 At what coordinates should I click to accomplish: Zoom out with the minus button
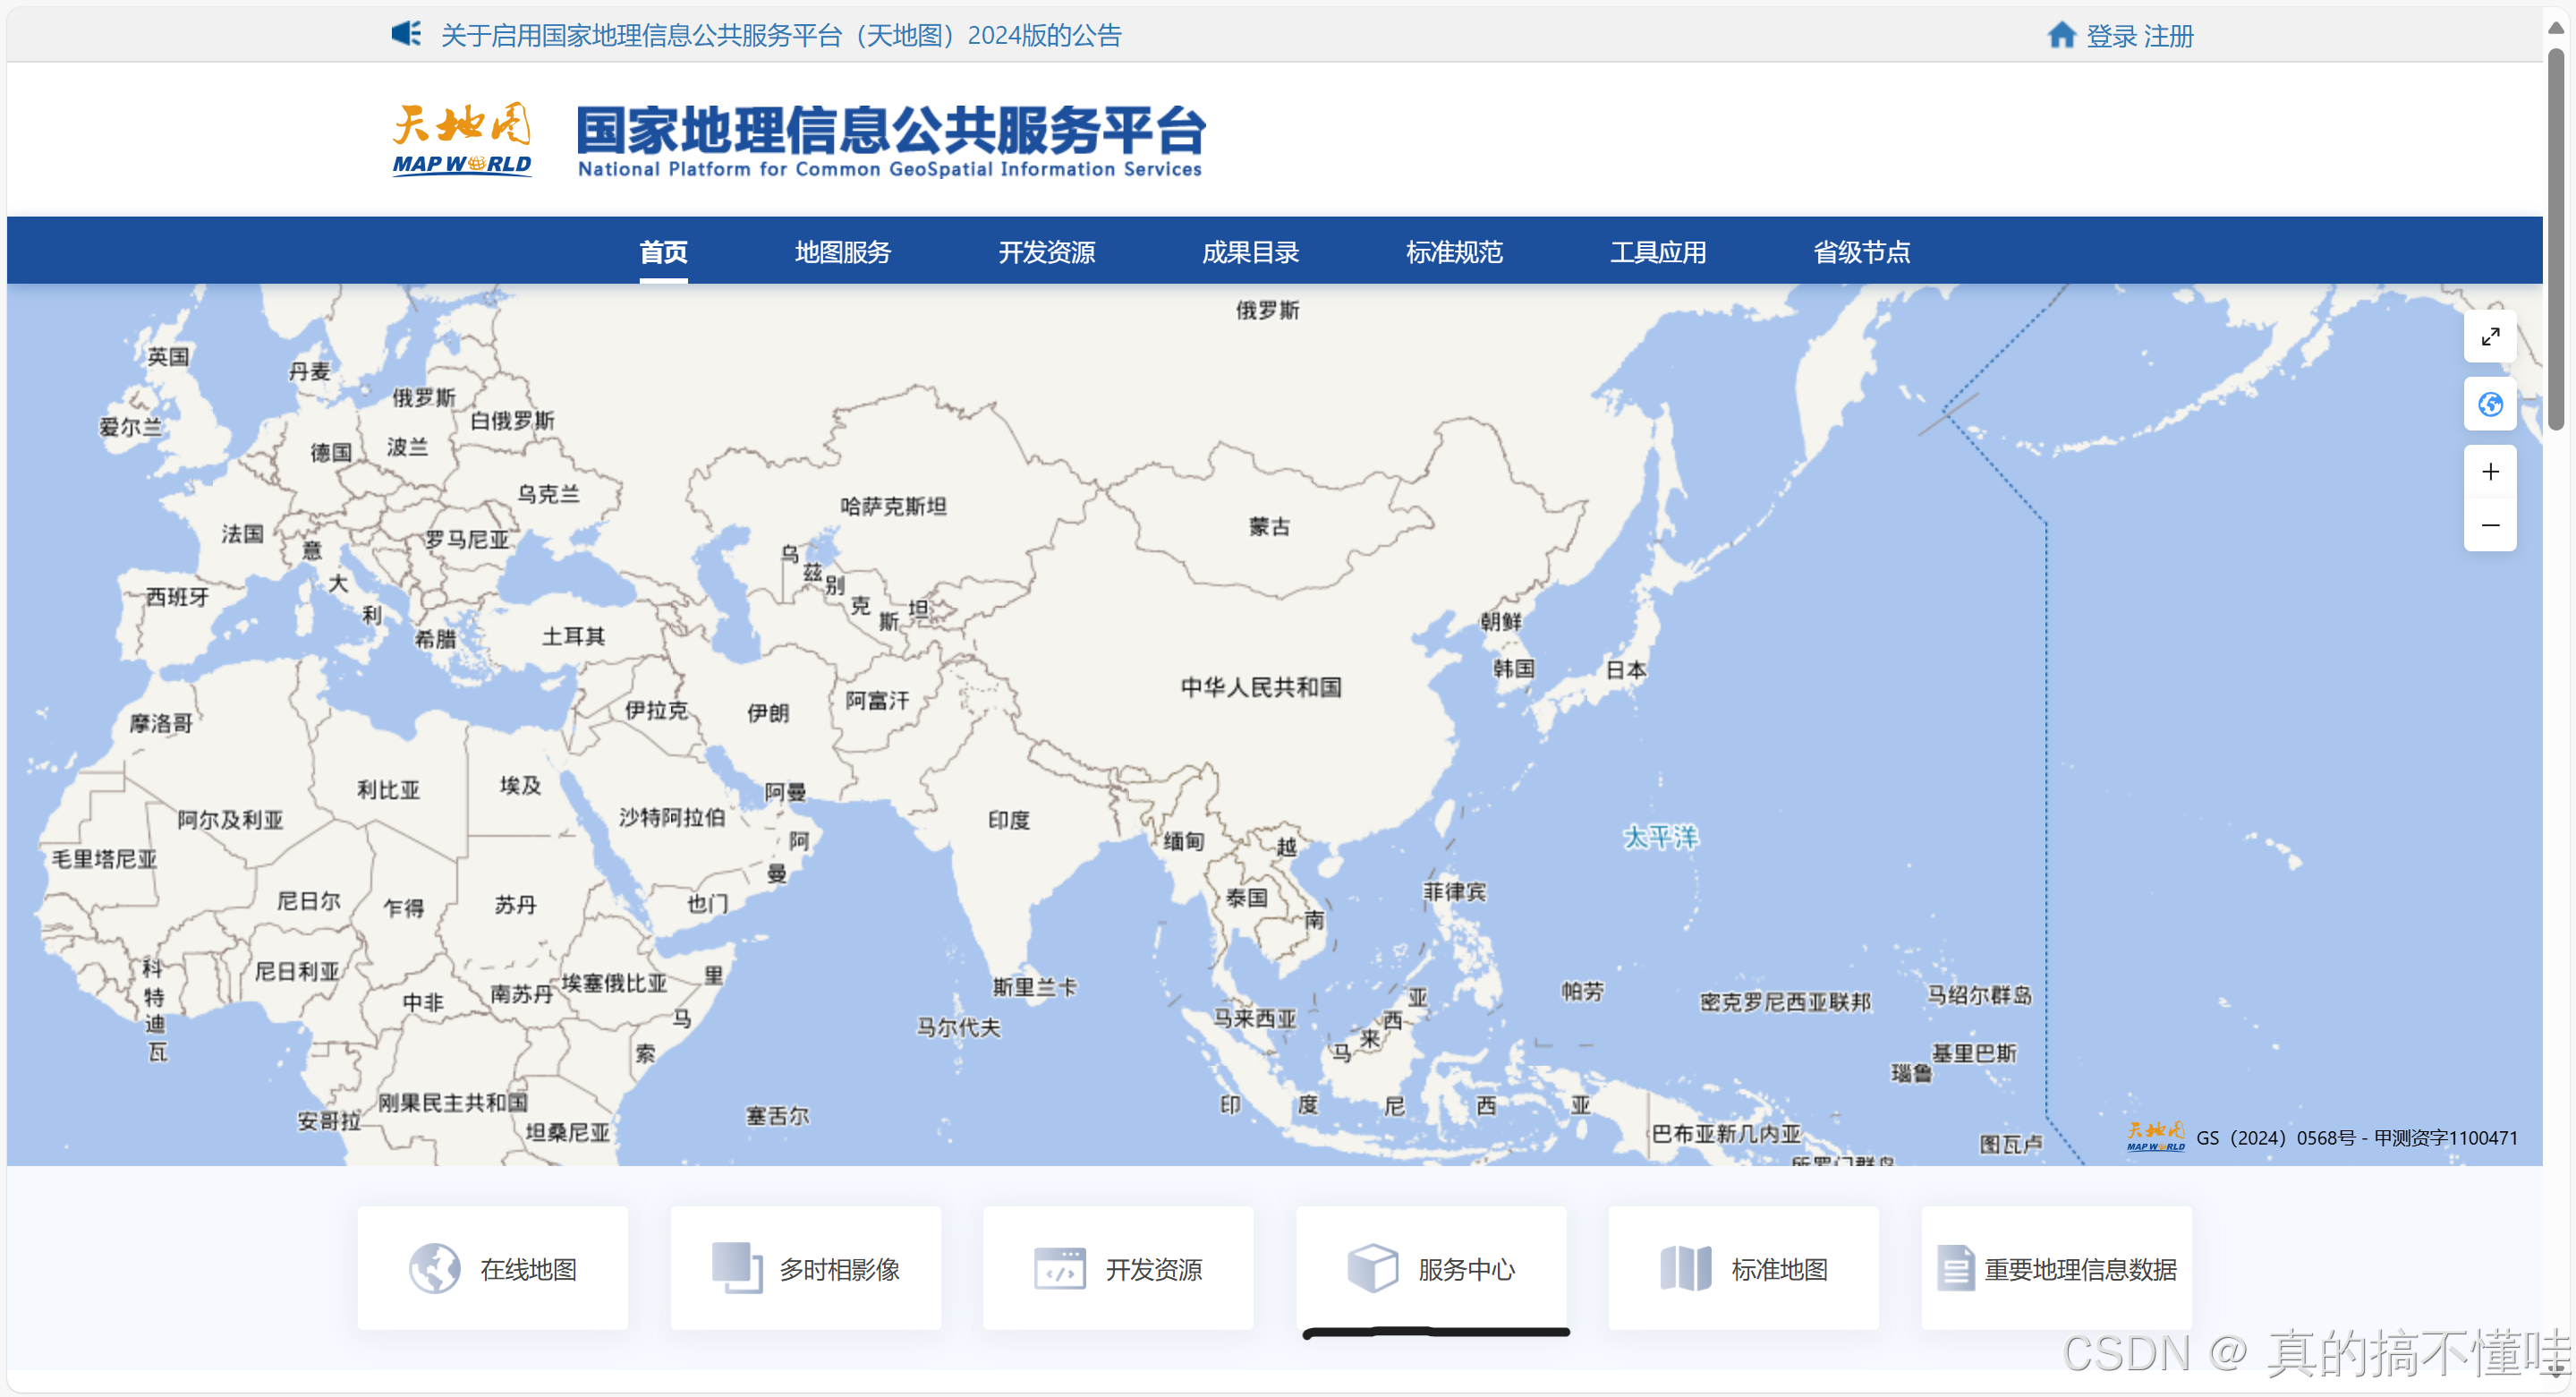(x=2489, y=525)
